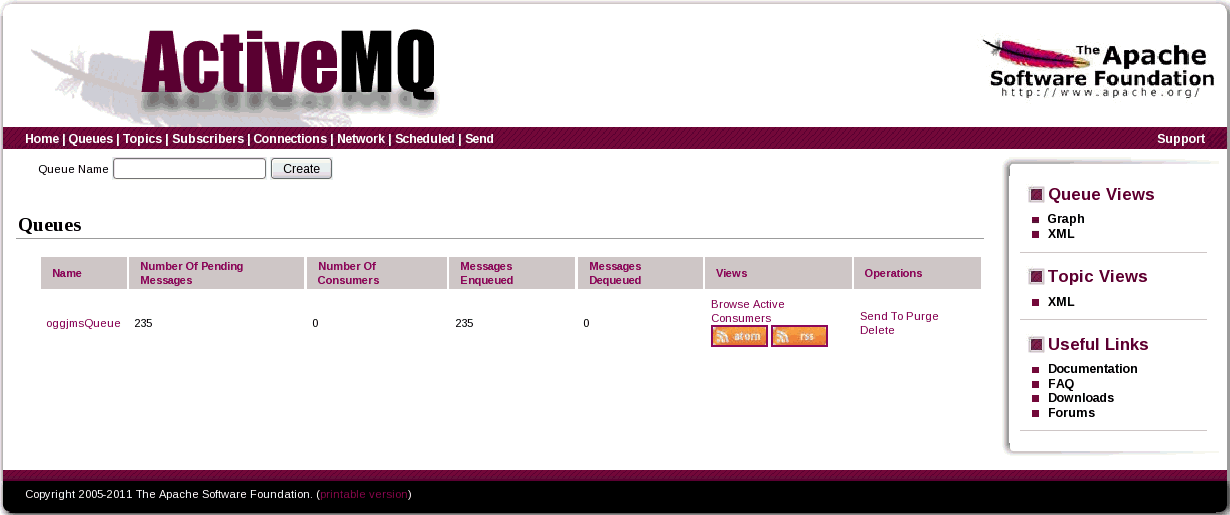Viewport: 1230px width, 515px height.
Task: Click the Queue Name label
Action: coord(73,169)
